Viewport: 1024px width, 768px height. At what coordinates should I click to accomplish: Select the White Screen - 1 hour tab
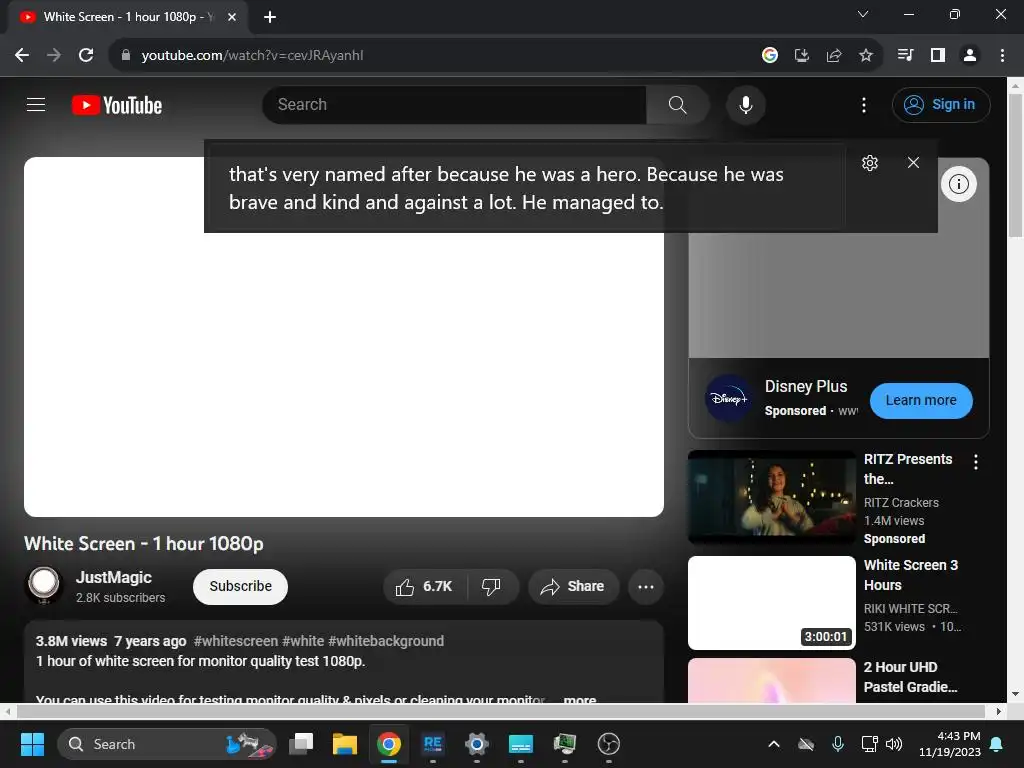pyautogui.click(x=128, y=17)
